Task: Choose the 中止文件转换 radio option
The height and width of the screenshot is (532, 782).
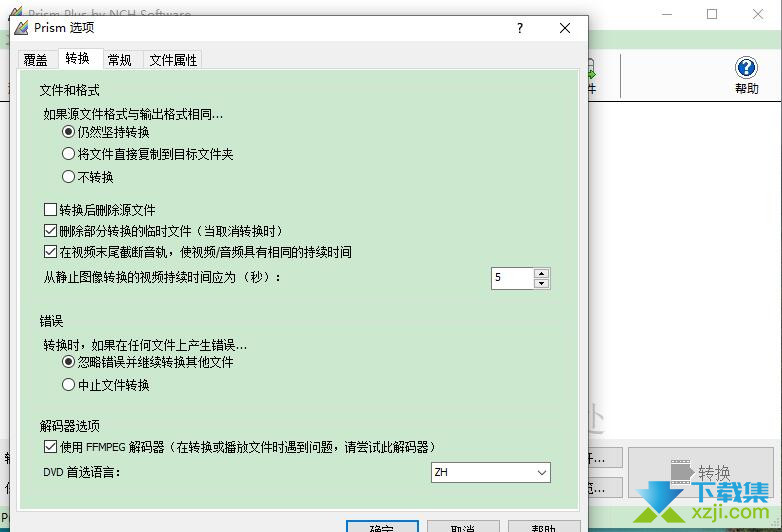Action: pos(106,385)
